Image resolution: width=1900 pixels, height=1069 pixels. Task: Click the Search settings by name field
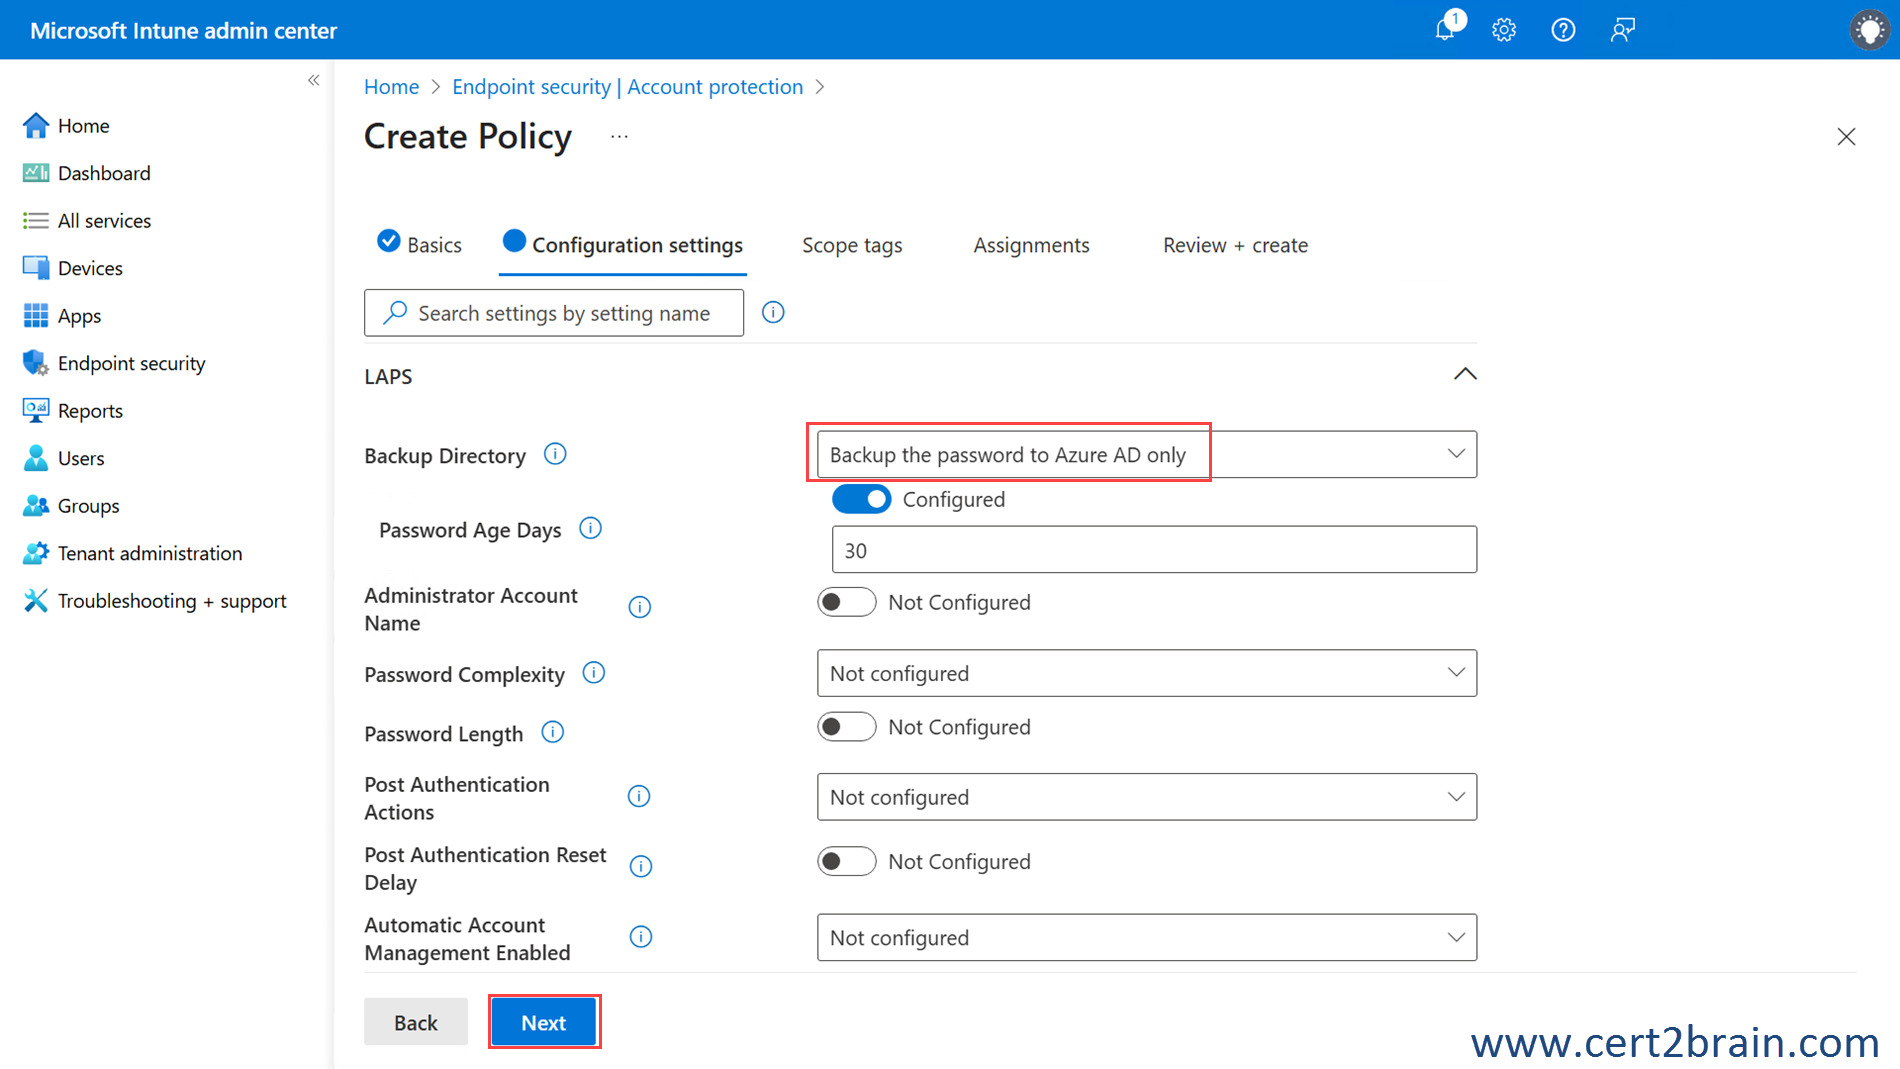(x=554, y=313)
